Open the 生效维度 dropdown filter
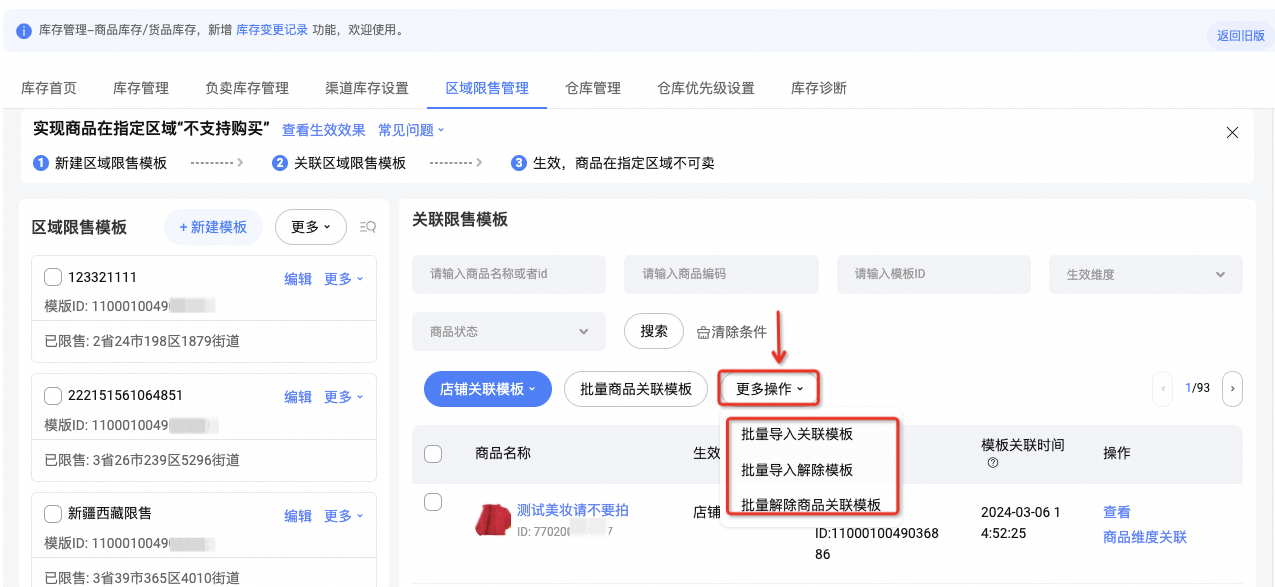The width and height of the screenshot is (1275, 587). (1145, 274)
